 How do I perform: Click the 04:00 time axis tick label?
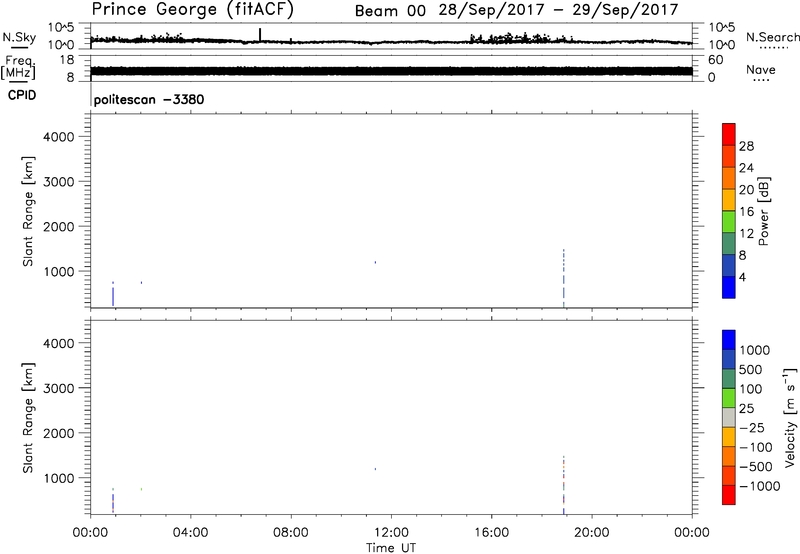(190, 533)
